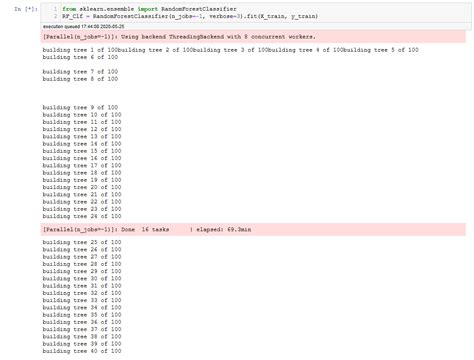This screenshot has height=360, width=474.
Task: Select output line 'building tree 12 of 100'
Action: coord(82,129)
